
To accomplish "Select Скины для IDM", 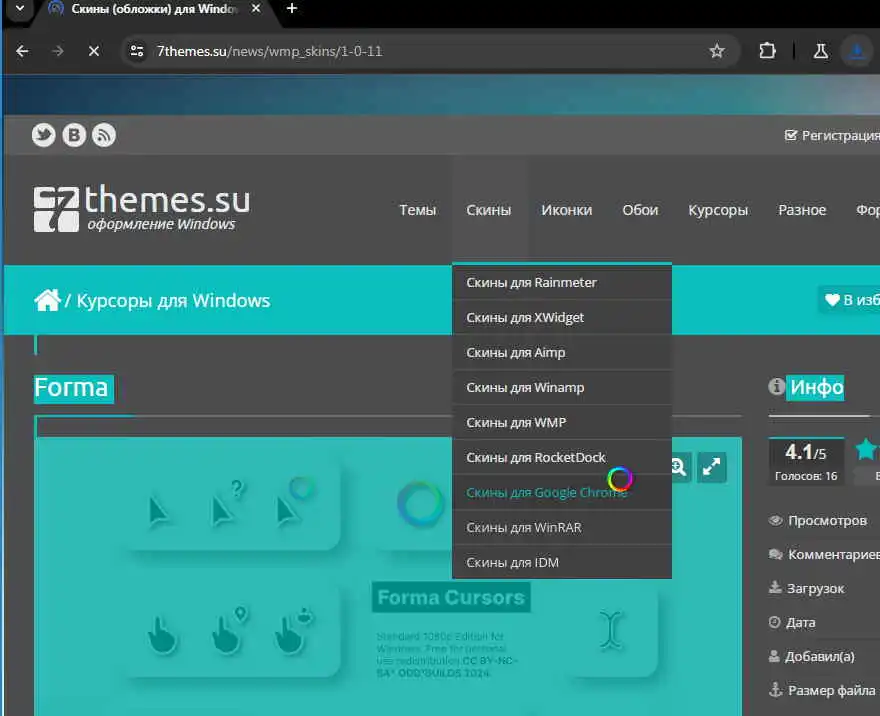I will (562, 562).
